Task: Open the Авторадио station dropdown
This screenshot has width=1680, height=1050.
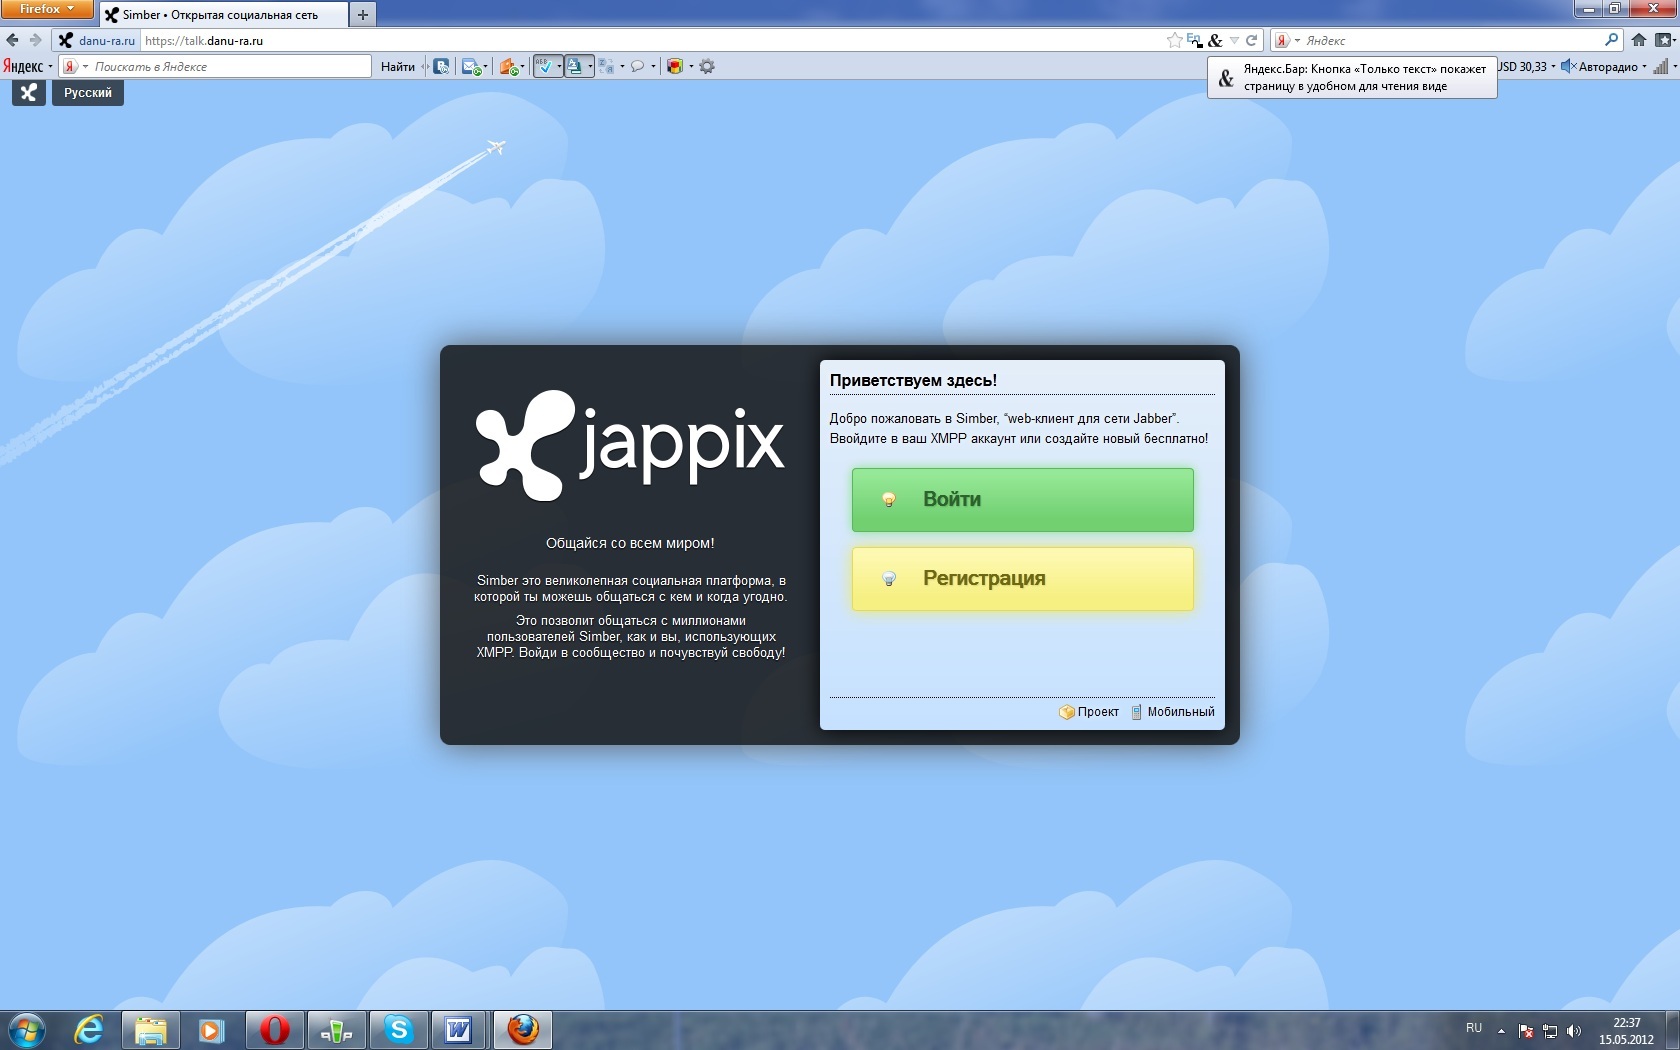Action: click(x=1613, y=67)
